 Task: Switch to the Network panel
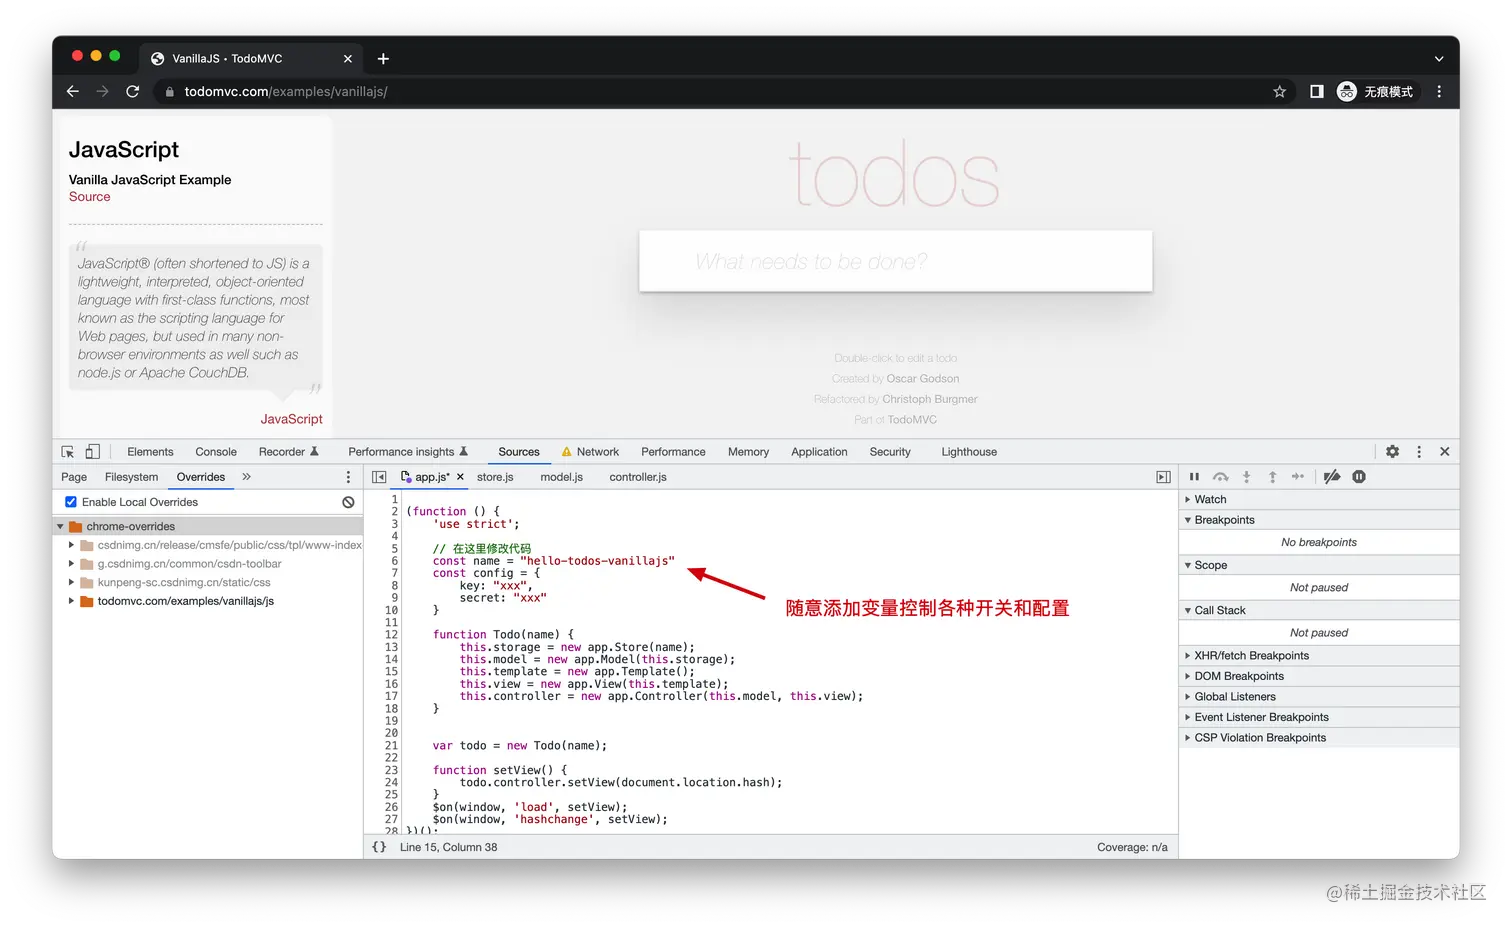[590, 452]
